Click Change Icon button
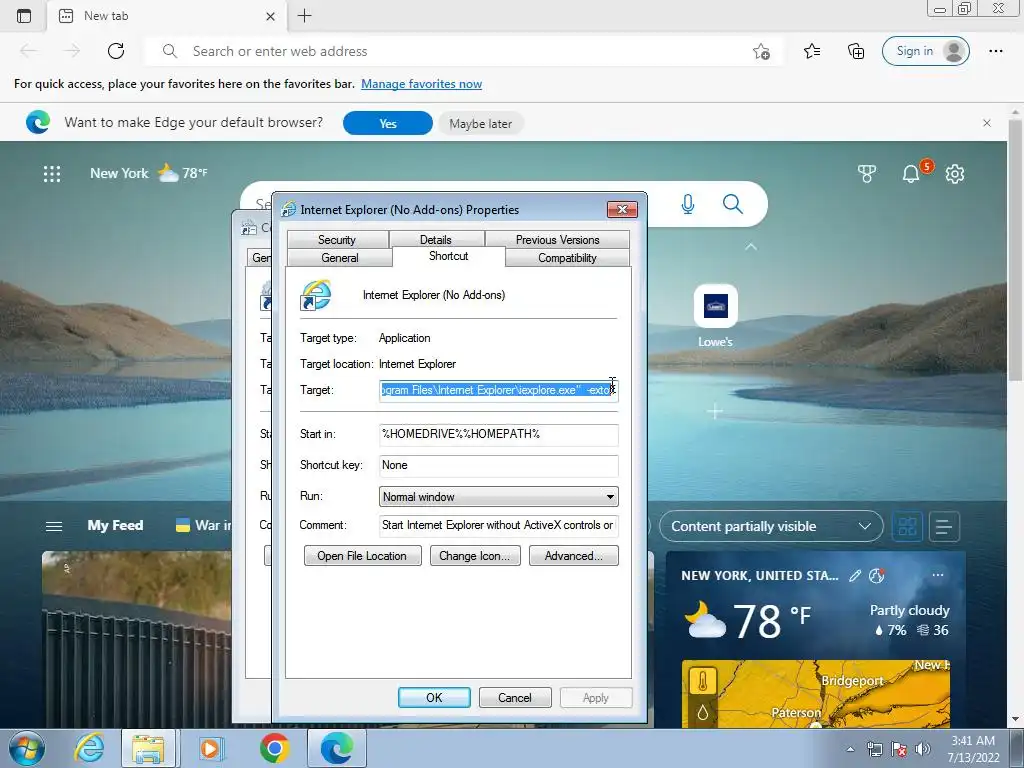1024x768 pixels. point(475,556)
